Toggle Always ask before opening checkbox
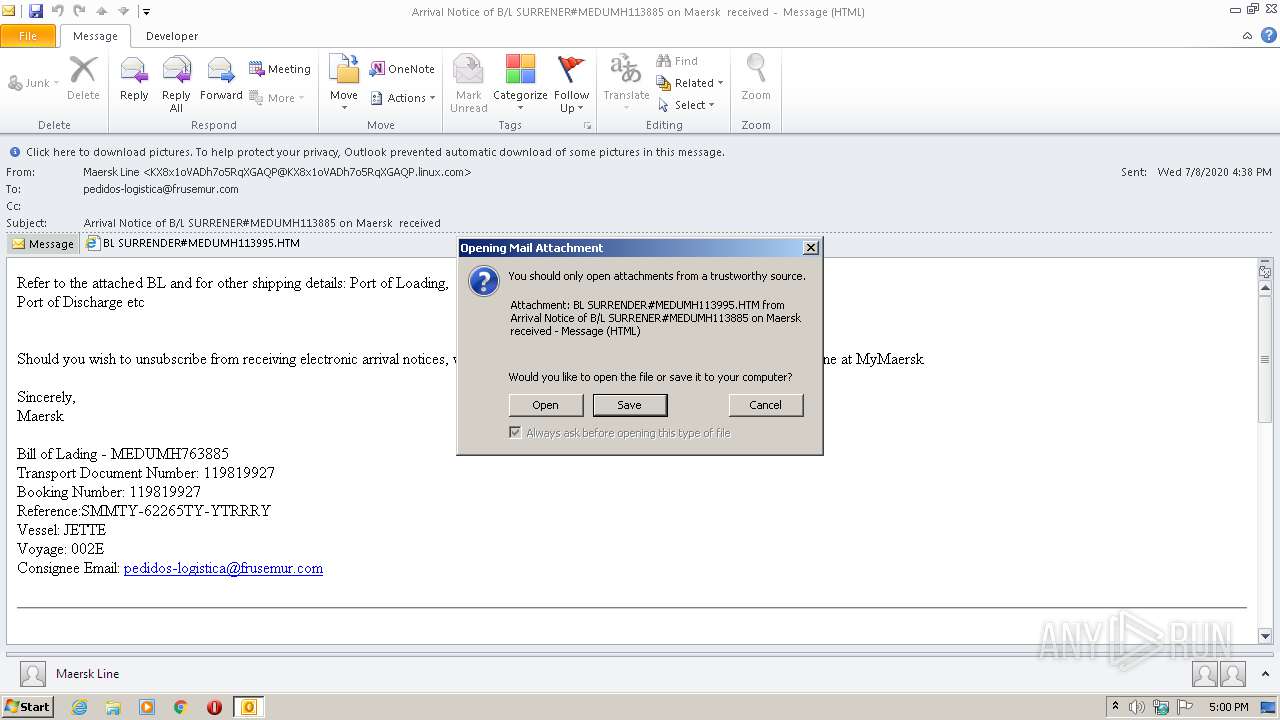The width and height of the screenshot is (1280, 720). tap(515, 433)
